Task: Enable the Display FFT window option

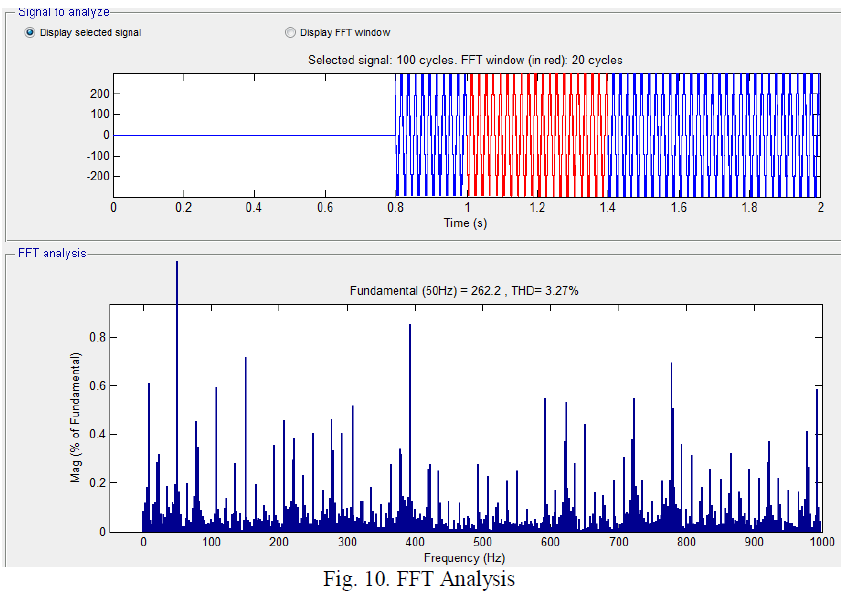Action: pos(291,32)
